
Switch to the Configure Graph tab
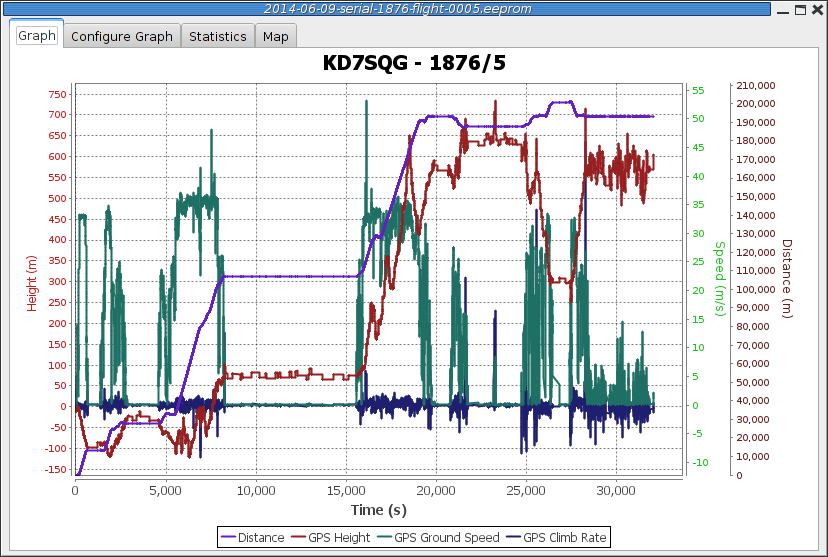[x=122, y=36]
